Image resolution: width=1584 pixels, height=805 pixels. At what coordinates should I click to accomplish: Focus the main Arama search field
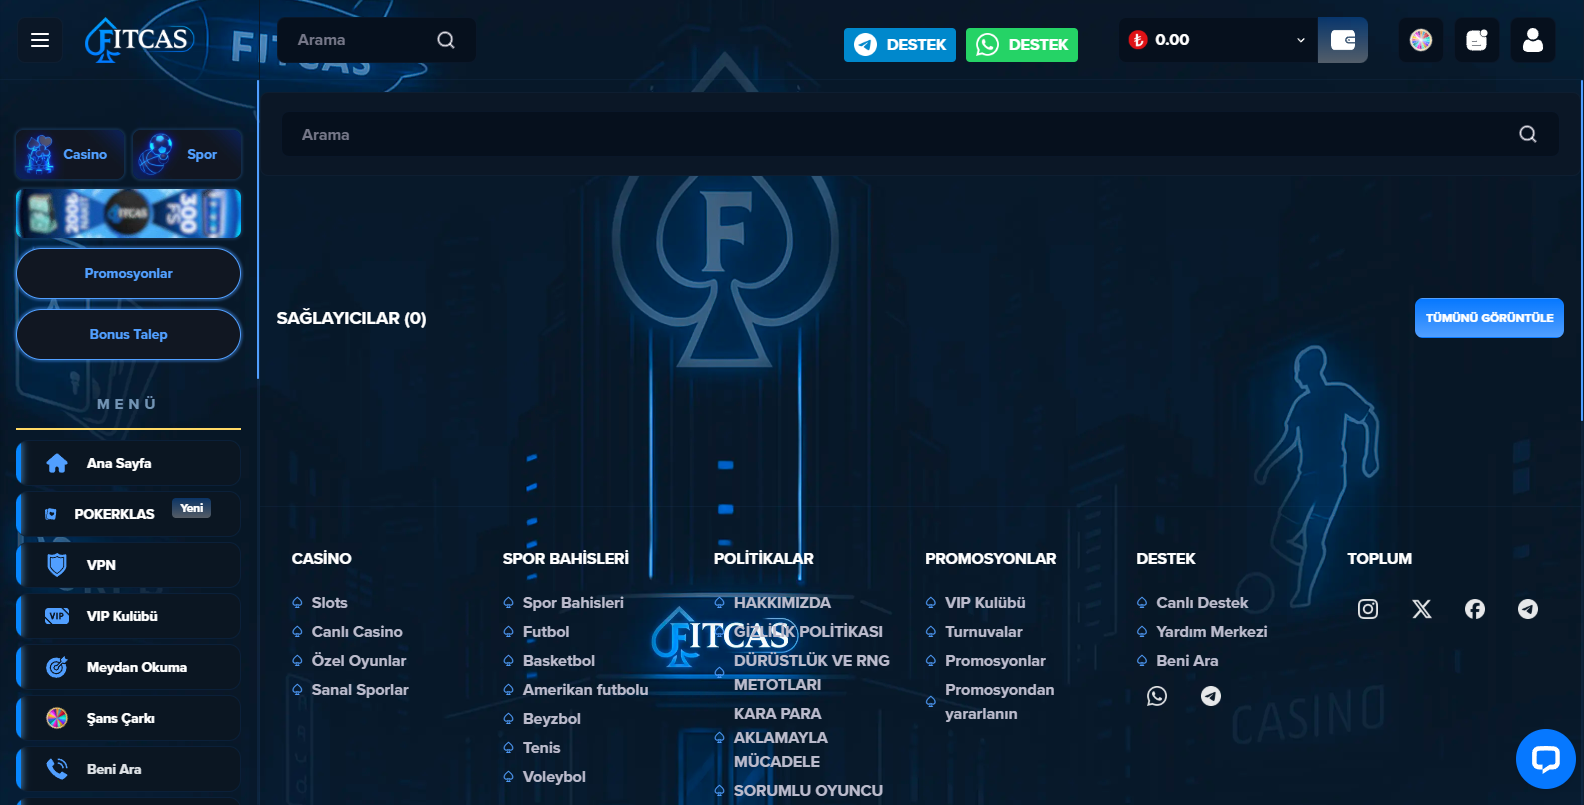tap(900, 135)
